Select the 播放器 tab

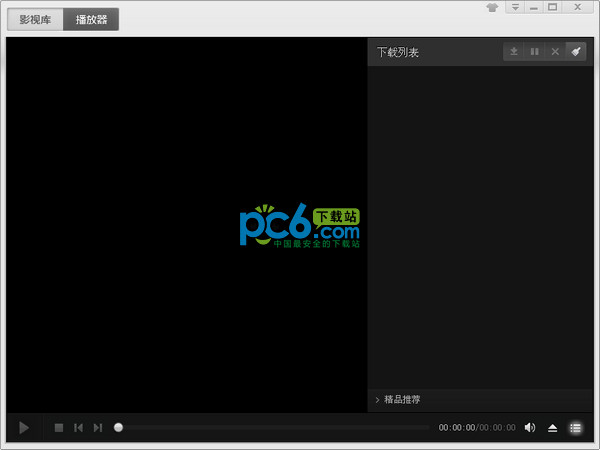coord(91,20)
